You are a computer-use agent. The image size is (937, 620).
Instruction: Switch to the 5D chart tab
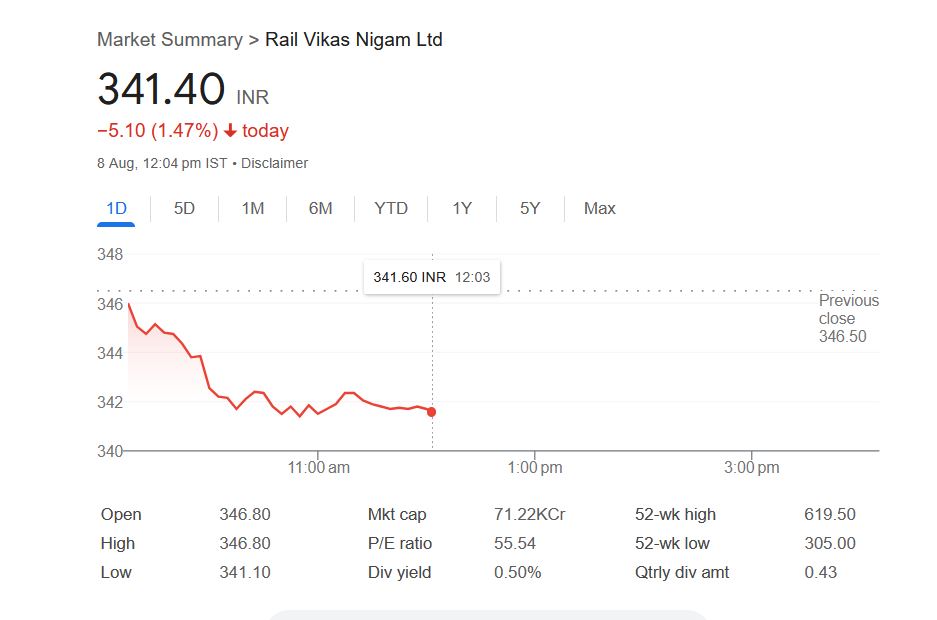184,208
